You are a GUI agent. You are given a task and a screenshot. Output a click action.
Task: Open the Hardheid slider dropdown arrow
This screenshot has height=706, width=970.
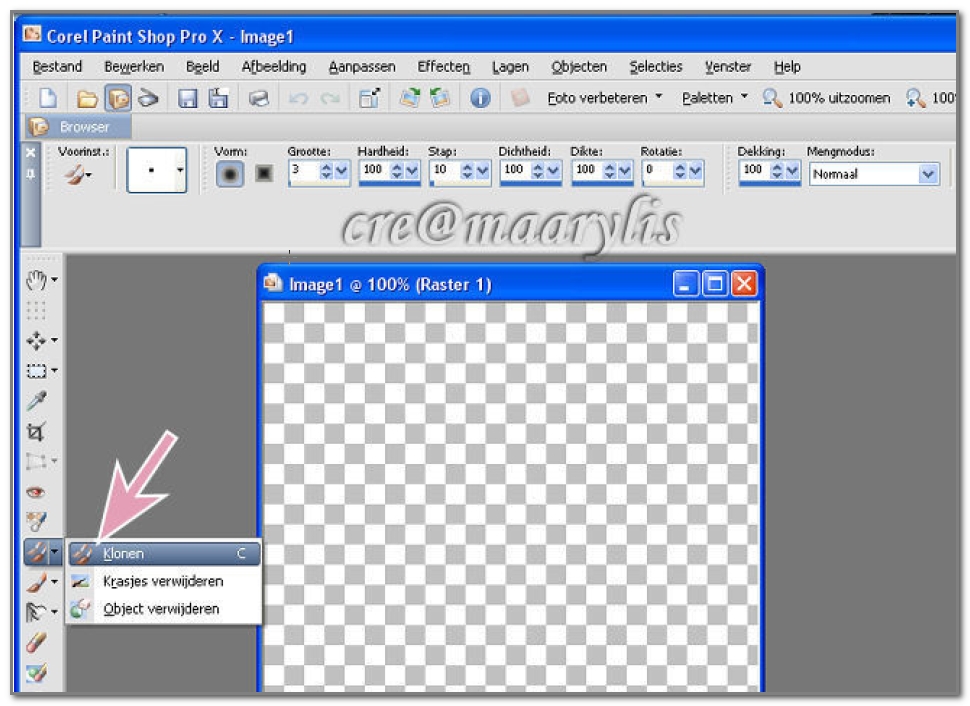413,171
